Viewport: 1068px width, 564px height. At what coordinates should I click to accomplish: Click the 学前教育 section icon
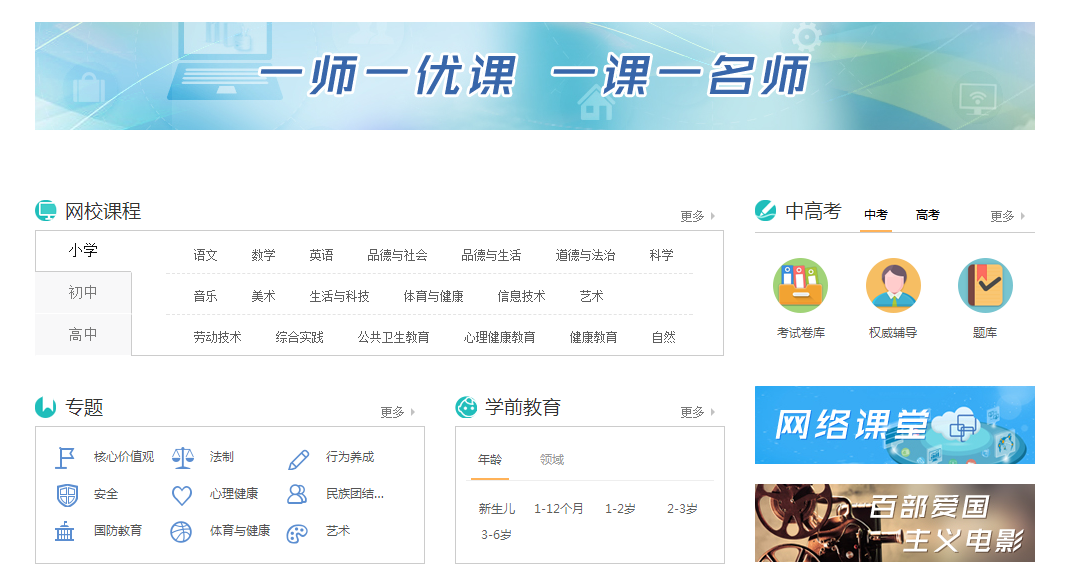point(466,407)
